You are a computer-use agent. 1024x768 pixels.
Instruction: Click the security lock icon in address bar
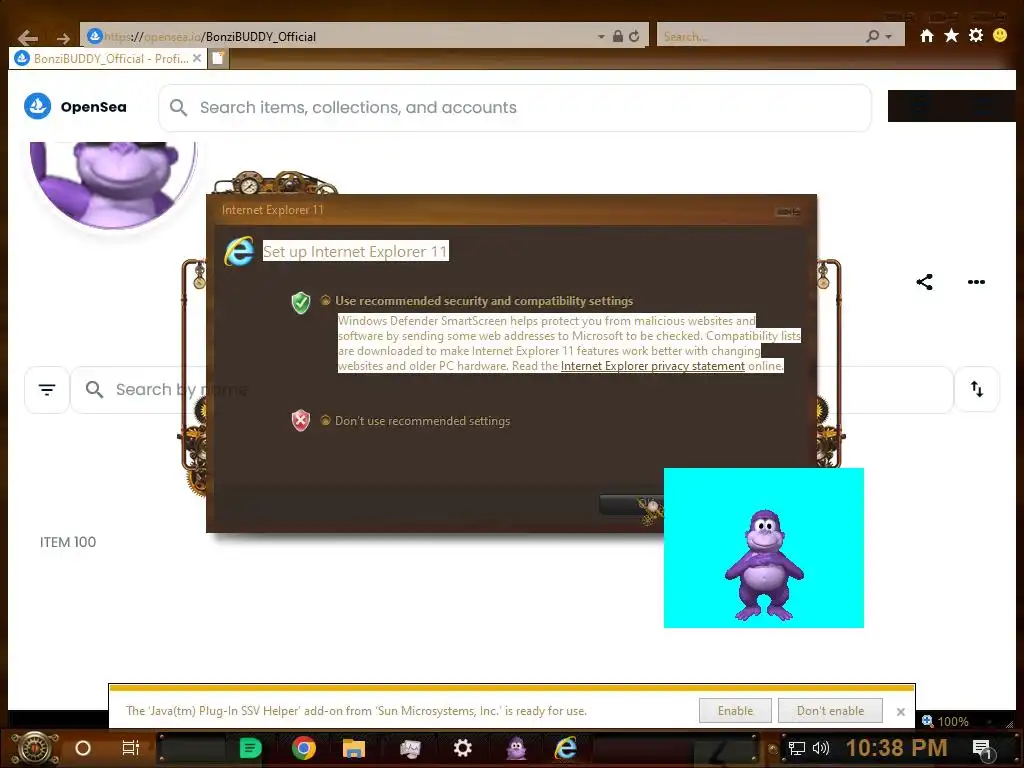click(x=618, y=37)
